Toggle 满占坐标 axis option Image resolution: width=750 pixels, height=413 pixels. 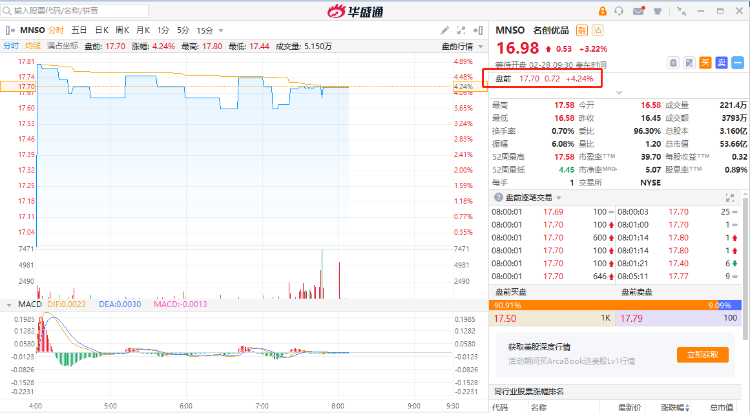click(62, 46)
